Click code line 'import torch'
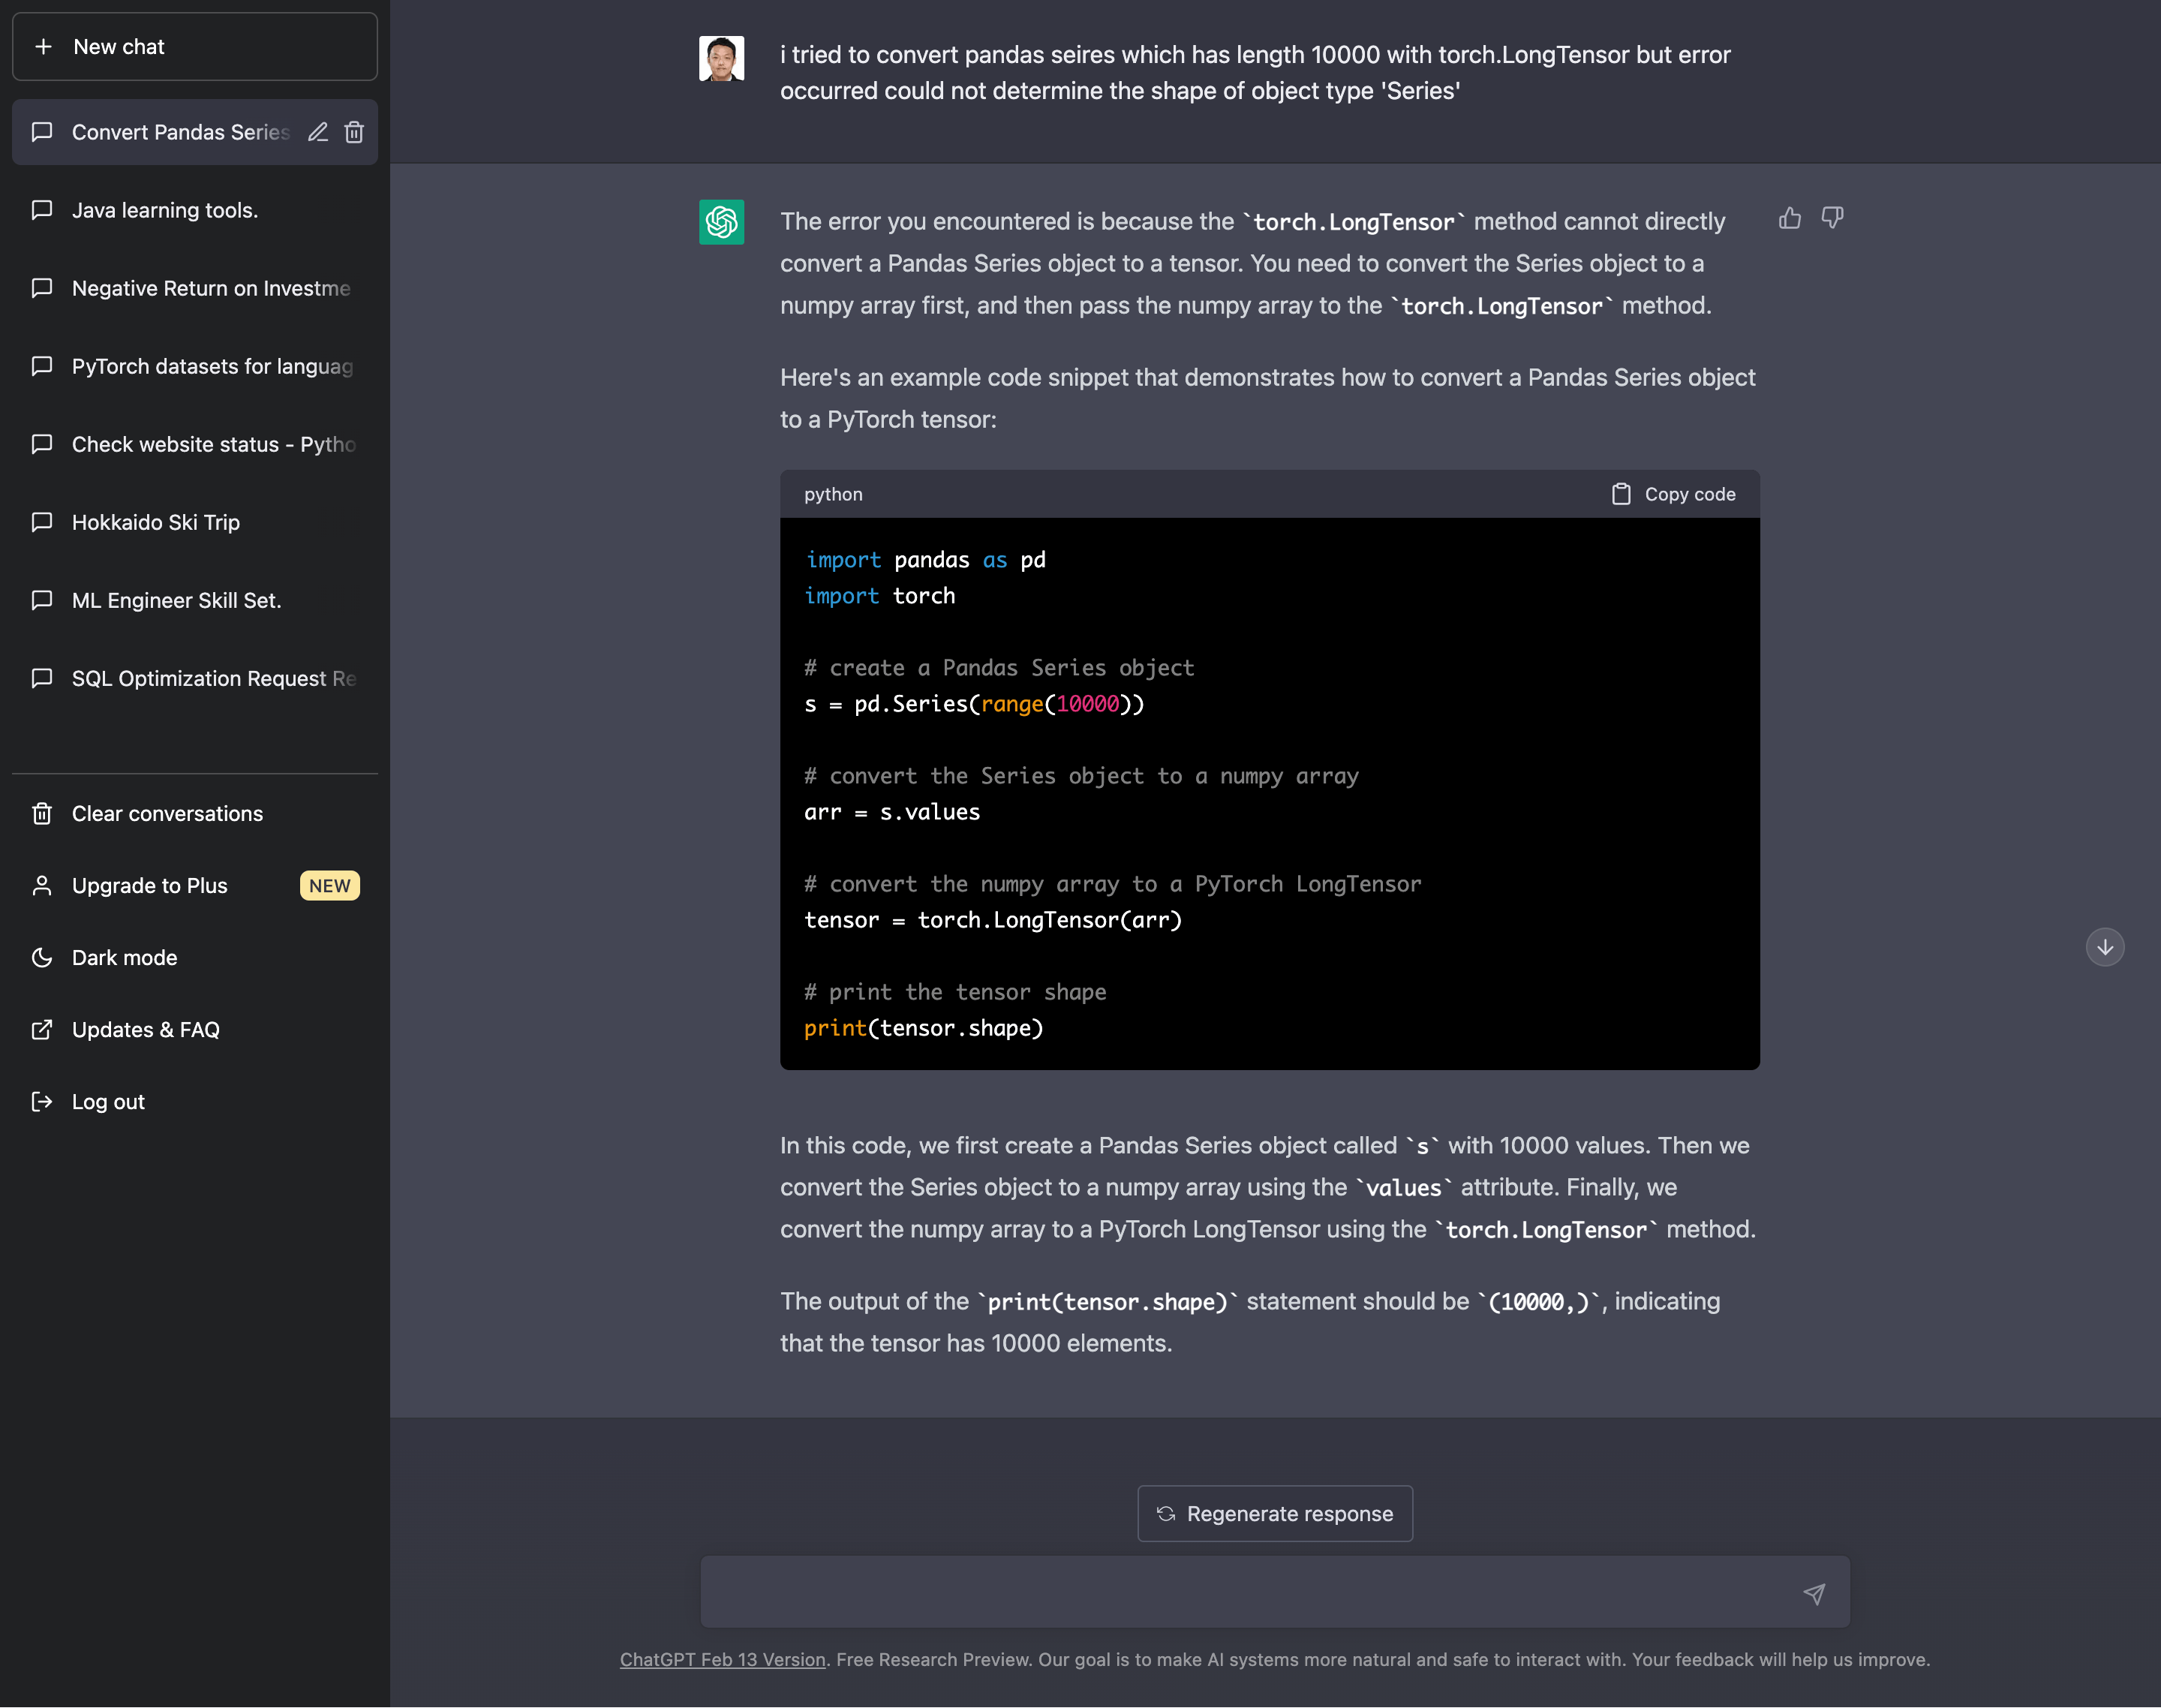The image size is (2161, 1708). [x=880, y=596]
